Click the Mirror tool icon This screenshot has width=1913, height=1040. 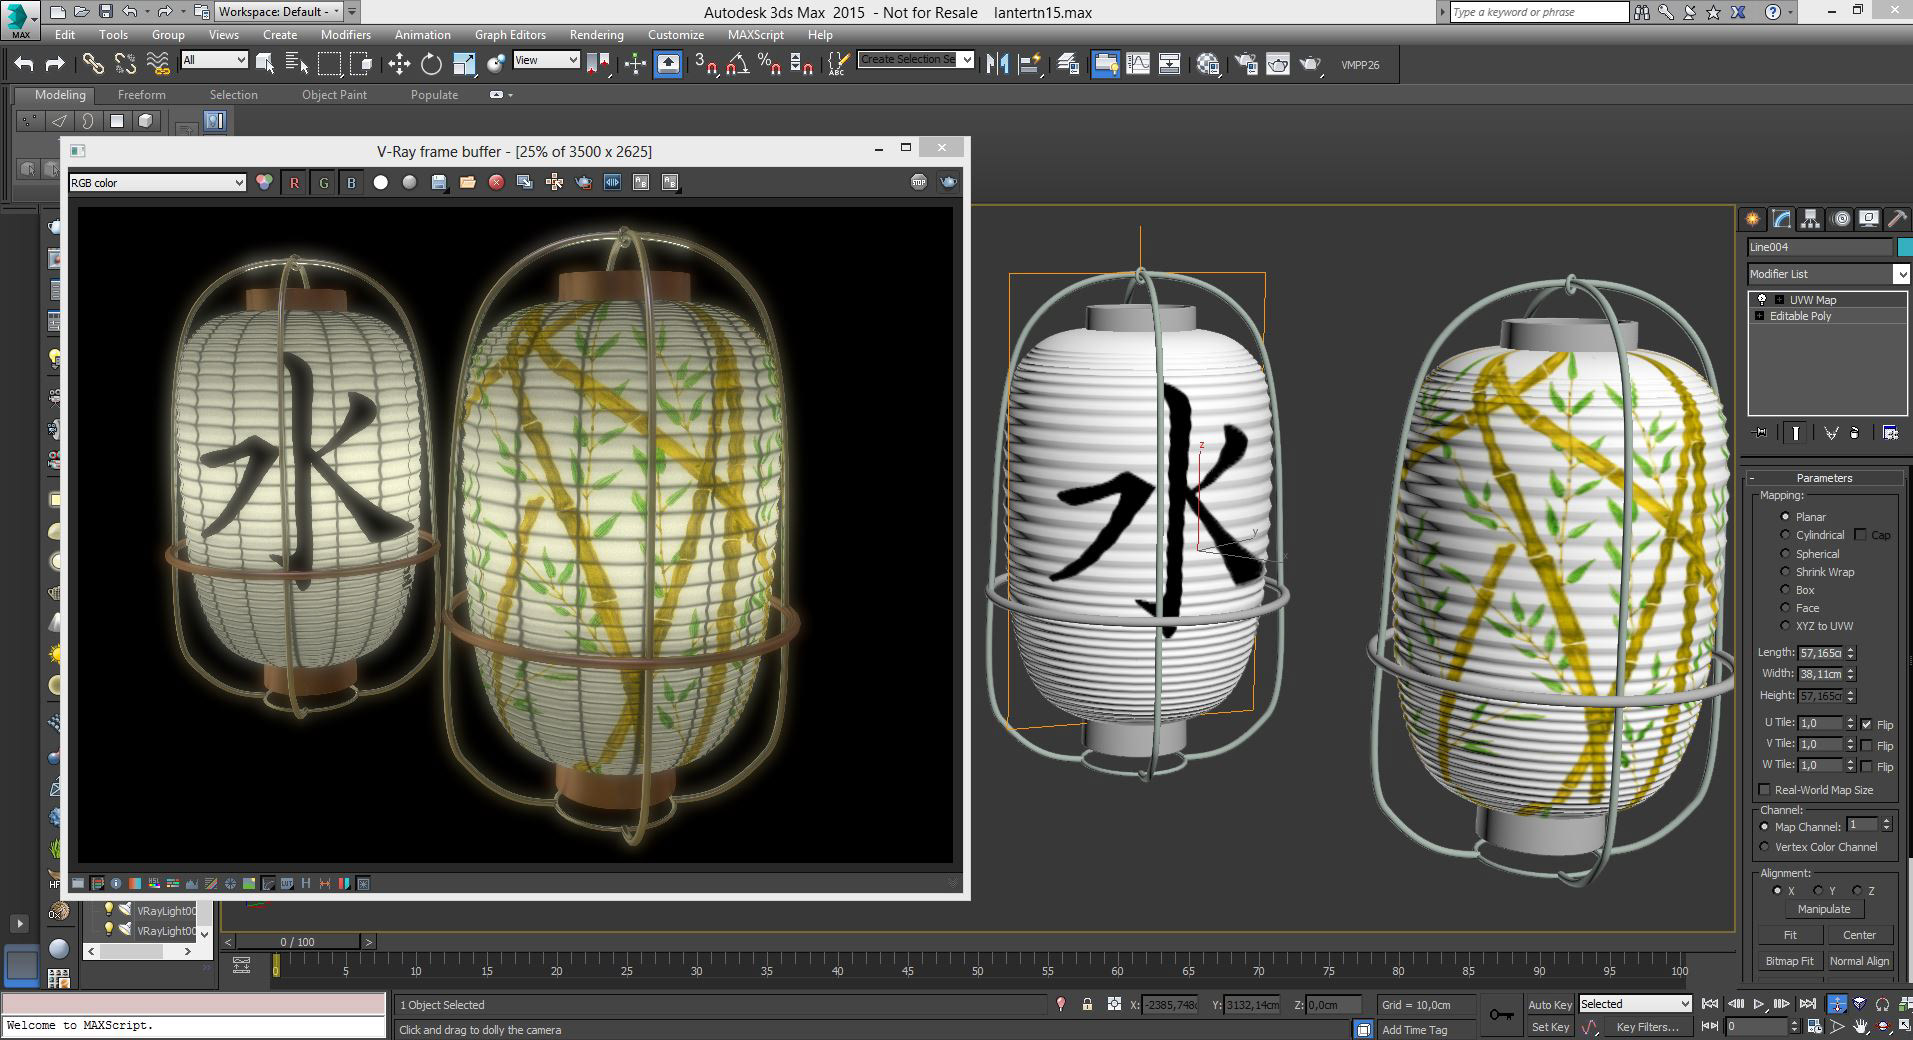point(997,65)
